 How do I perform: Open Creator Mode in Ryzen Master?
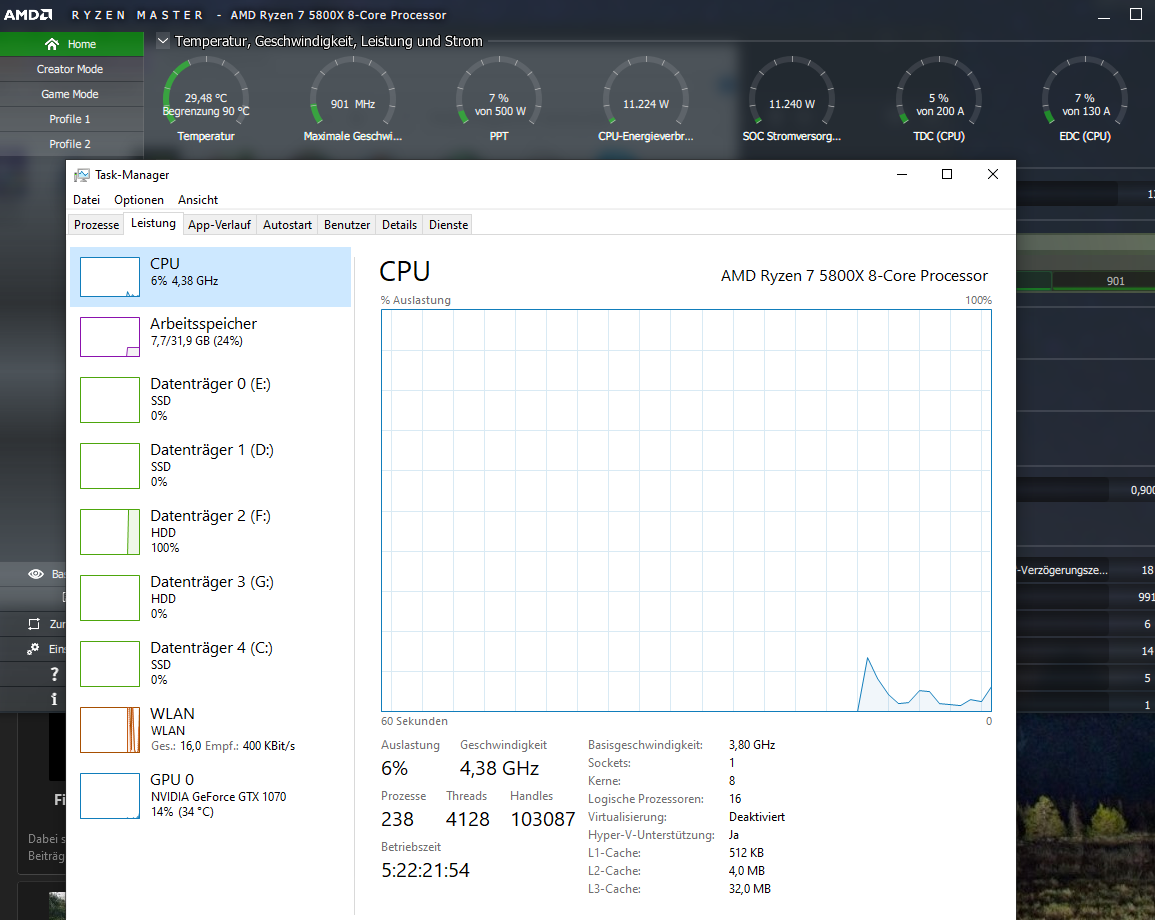tap(70, 69)
